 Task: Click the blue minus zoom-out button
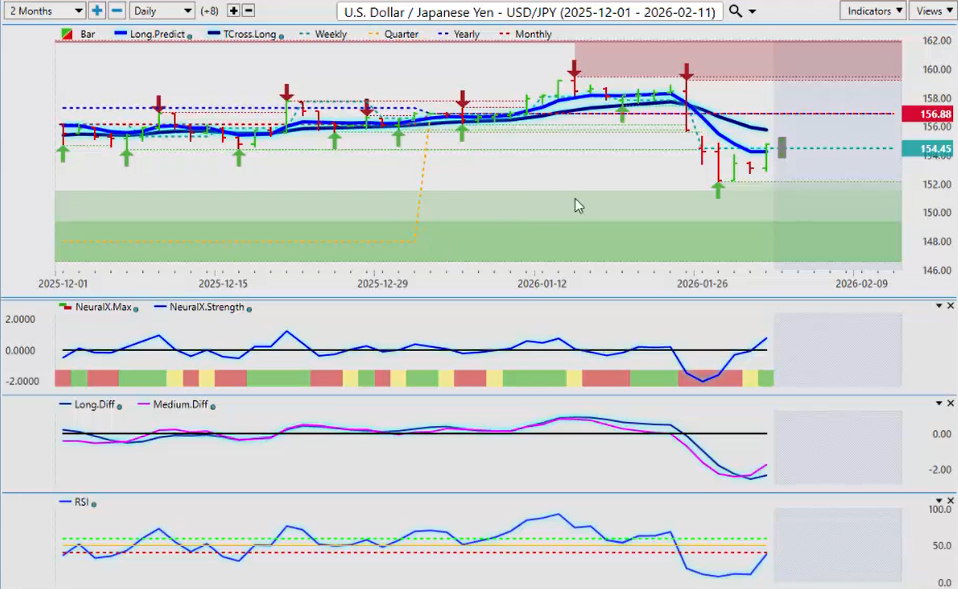116,10
